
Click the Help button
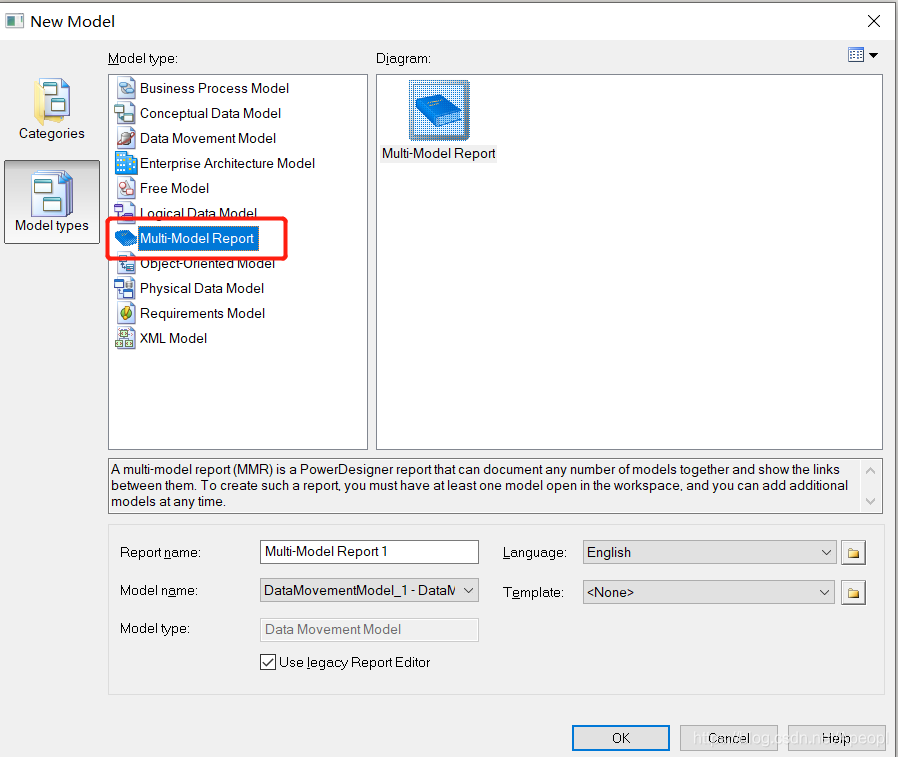(x=836, y=738)
